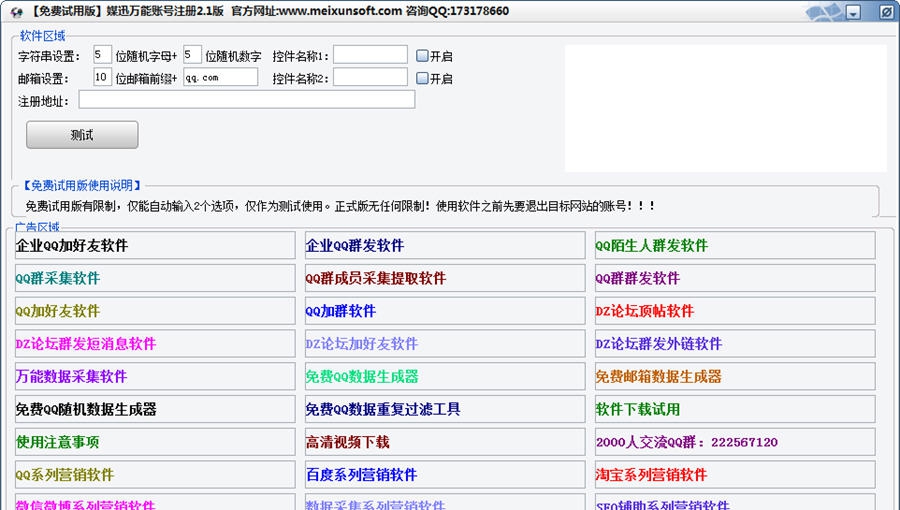Viewport: 900px width, 510px height.
Task: Open DZ论坛群发短消息软件 ad button
Action: click(155, 344)
